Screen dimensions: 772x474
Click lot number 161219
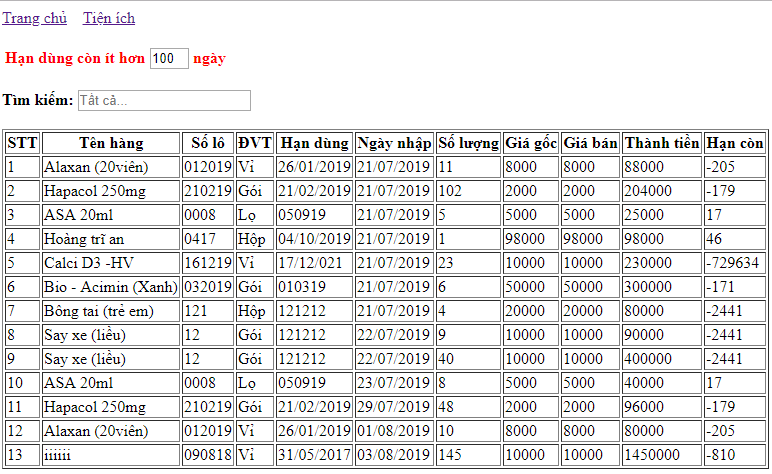(x=208, y=263)
